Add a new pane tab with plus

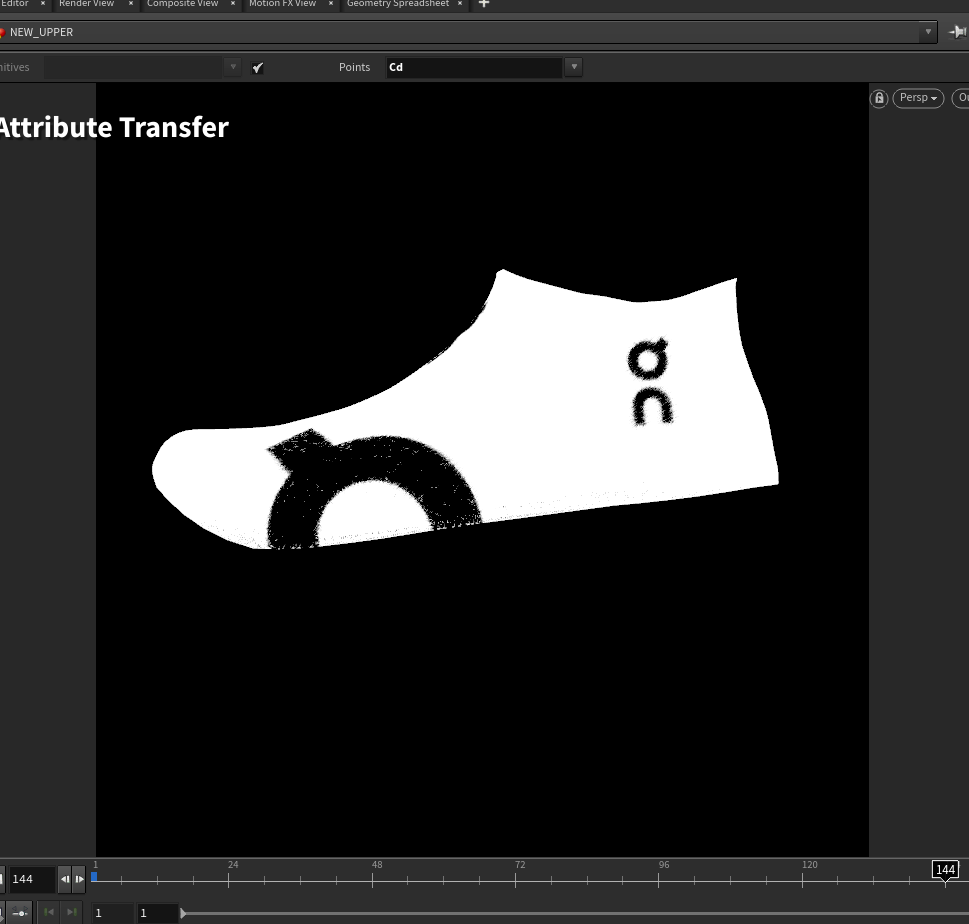484,4
